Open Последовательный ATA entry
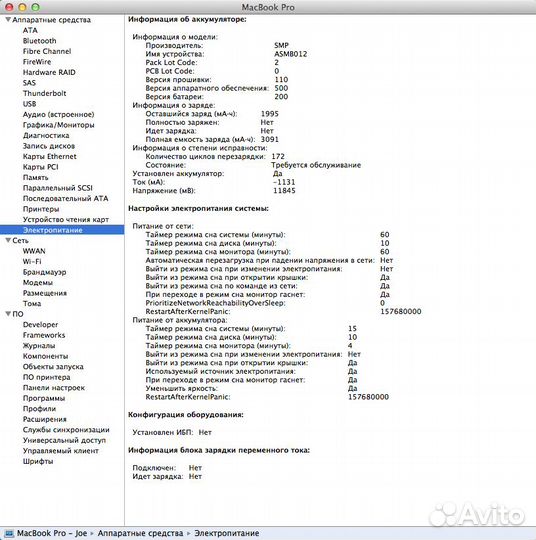536x540 pixels. point(65,198)
